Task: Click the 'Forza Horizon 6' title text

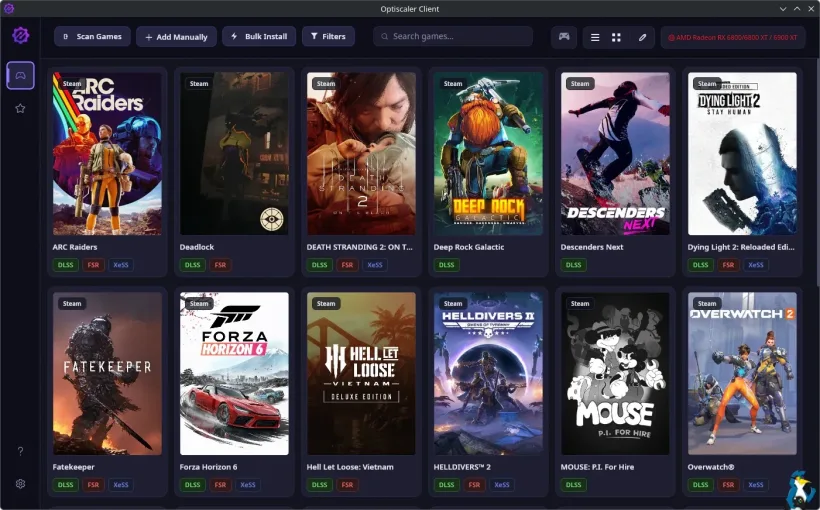Action: point(208,467)
